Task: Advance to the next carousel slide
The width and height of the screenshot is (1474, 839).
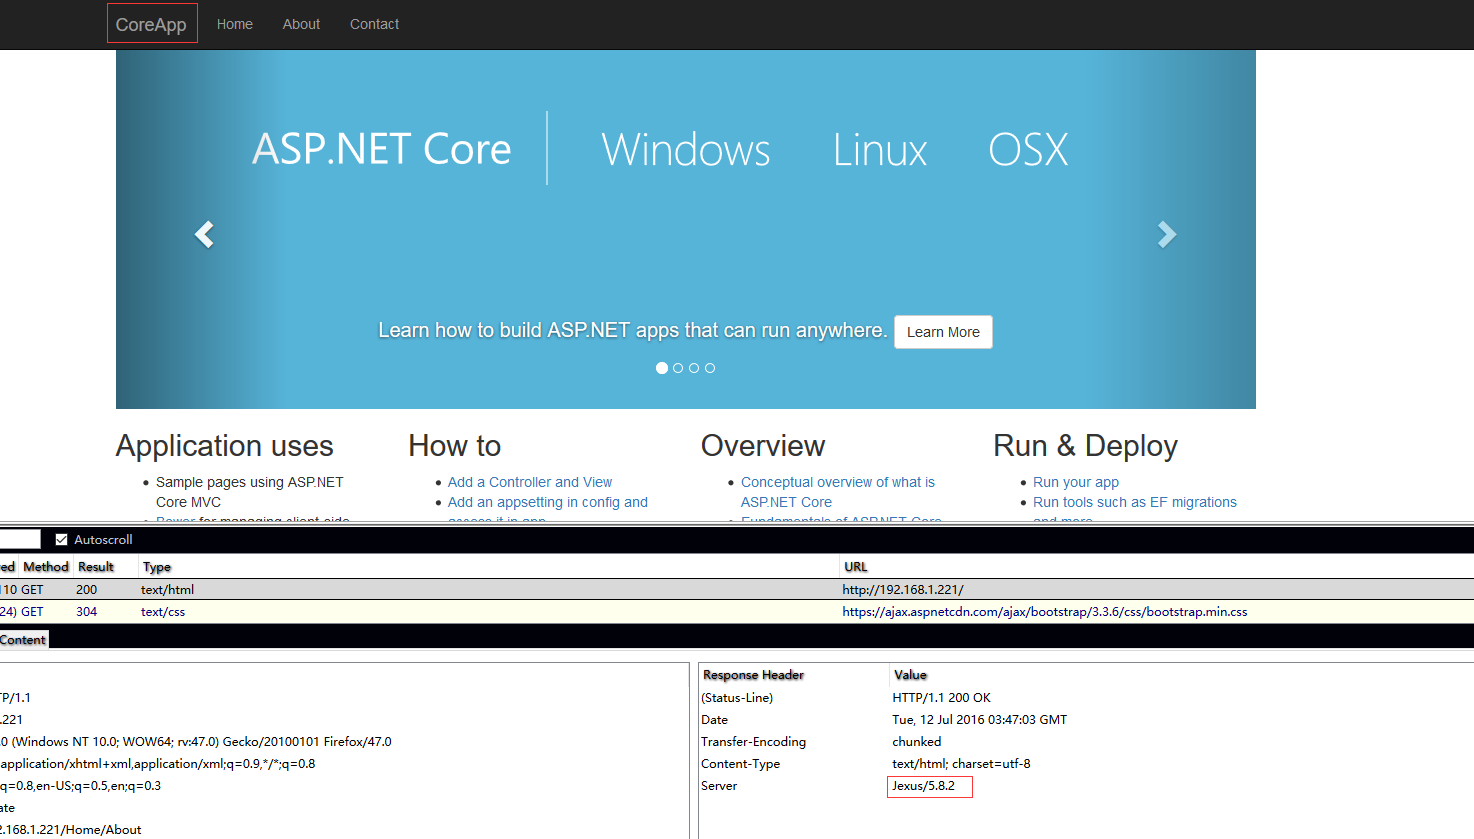Action: [1167, 234]
